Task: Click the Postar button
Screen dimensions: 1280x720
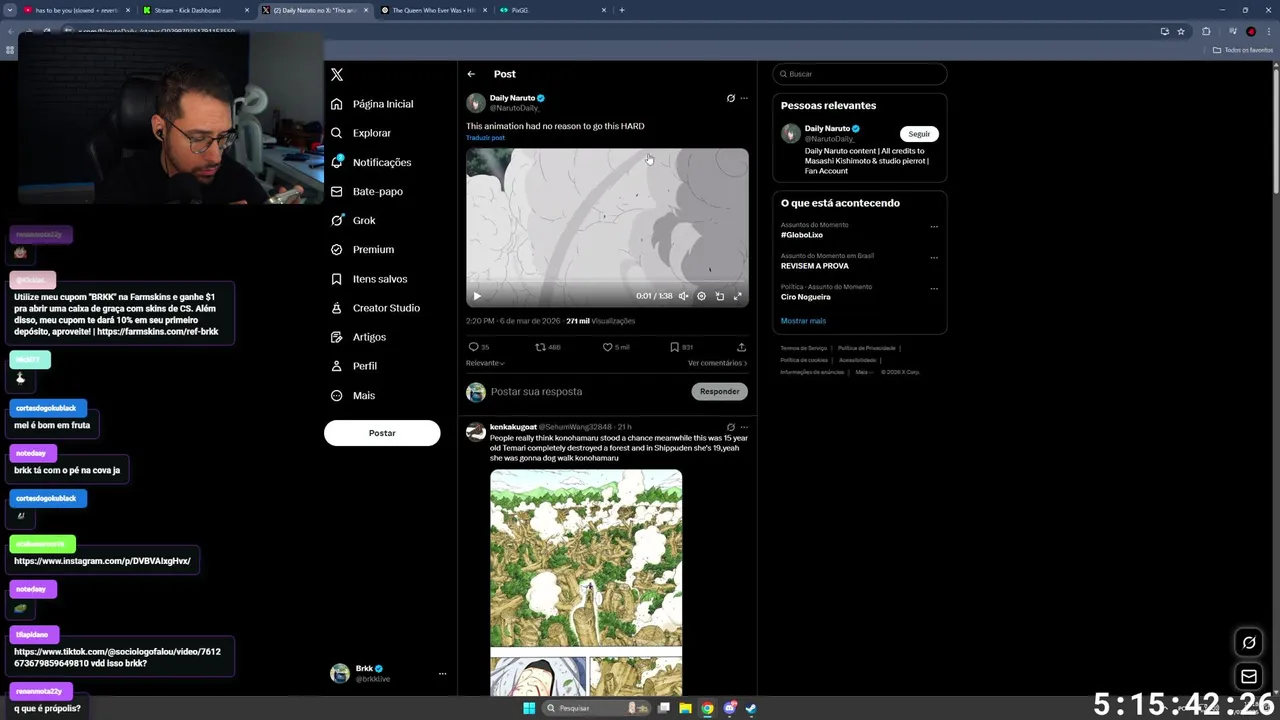Action: (382, 433)
